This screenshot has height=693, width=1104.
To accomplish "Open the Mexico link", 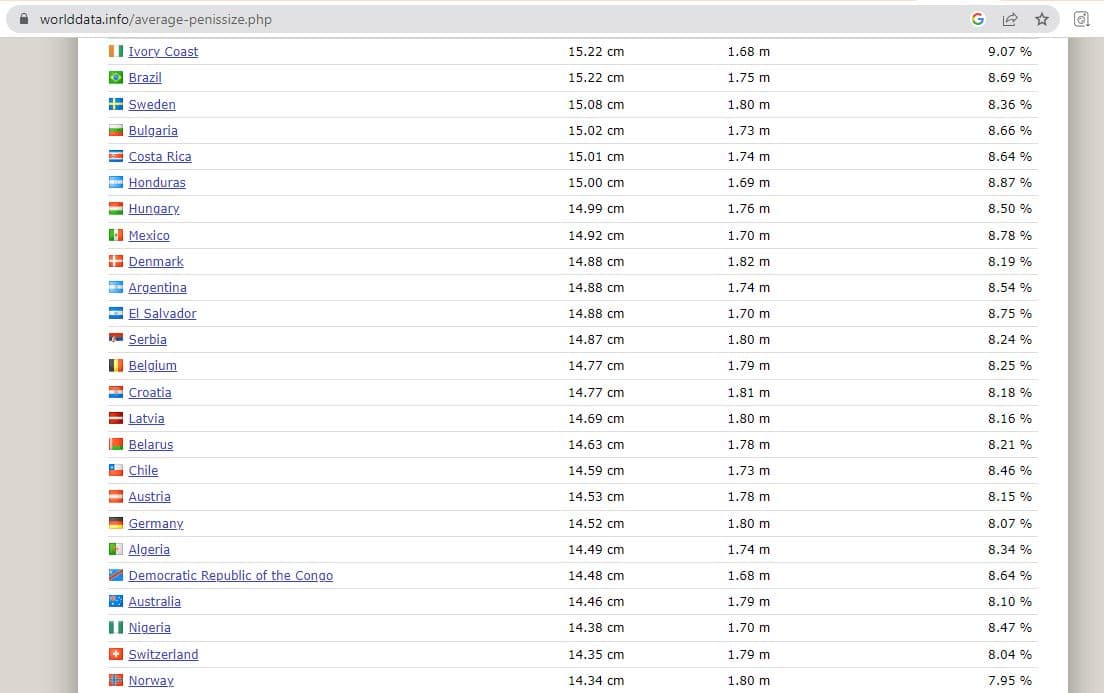I will (149, 235).
